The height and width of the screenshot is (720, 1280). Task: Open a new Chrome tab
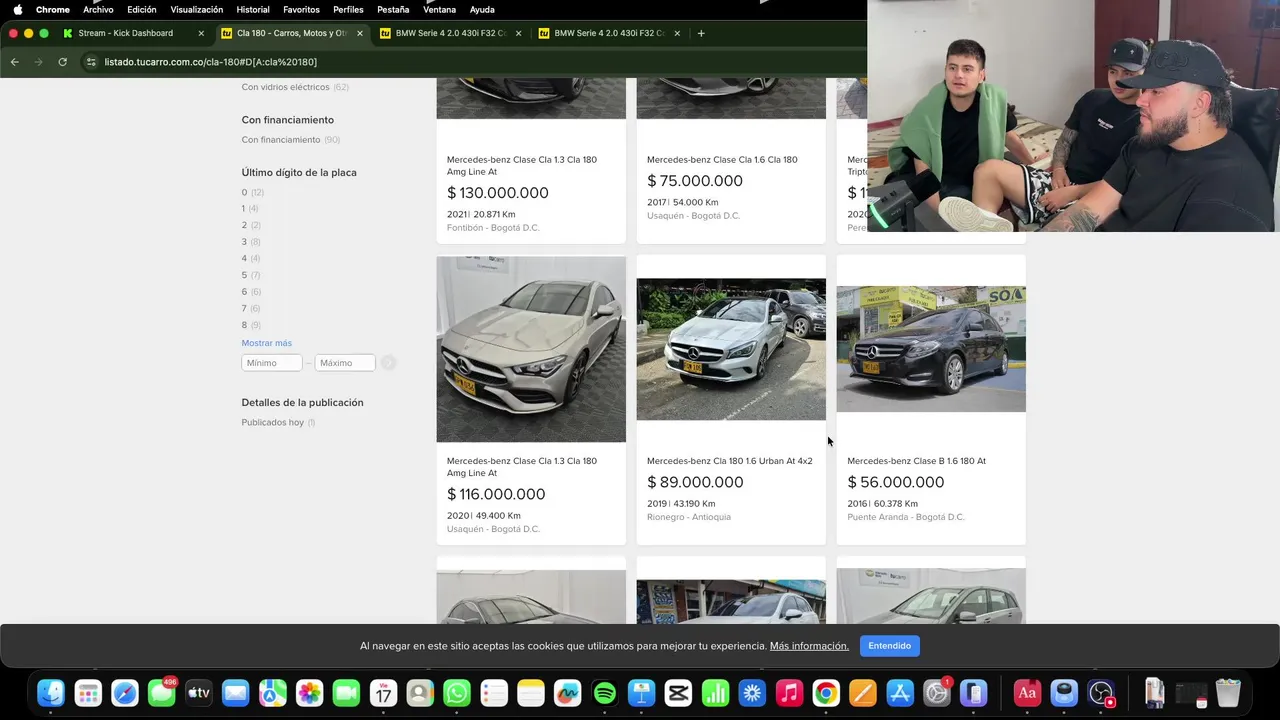701,33
